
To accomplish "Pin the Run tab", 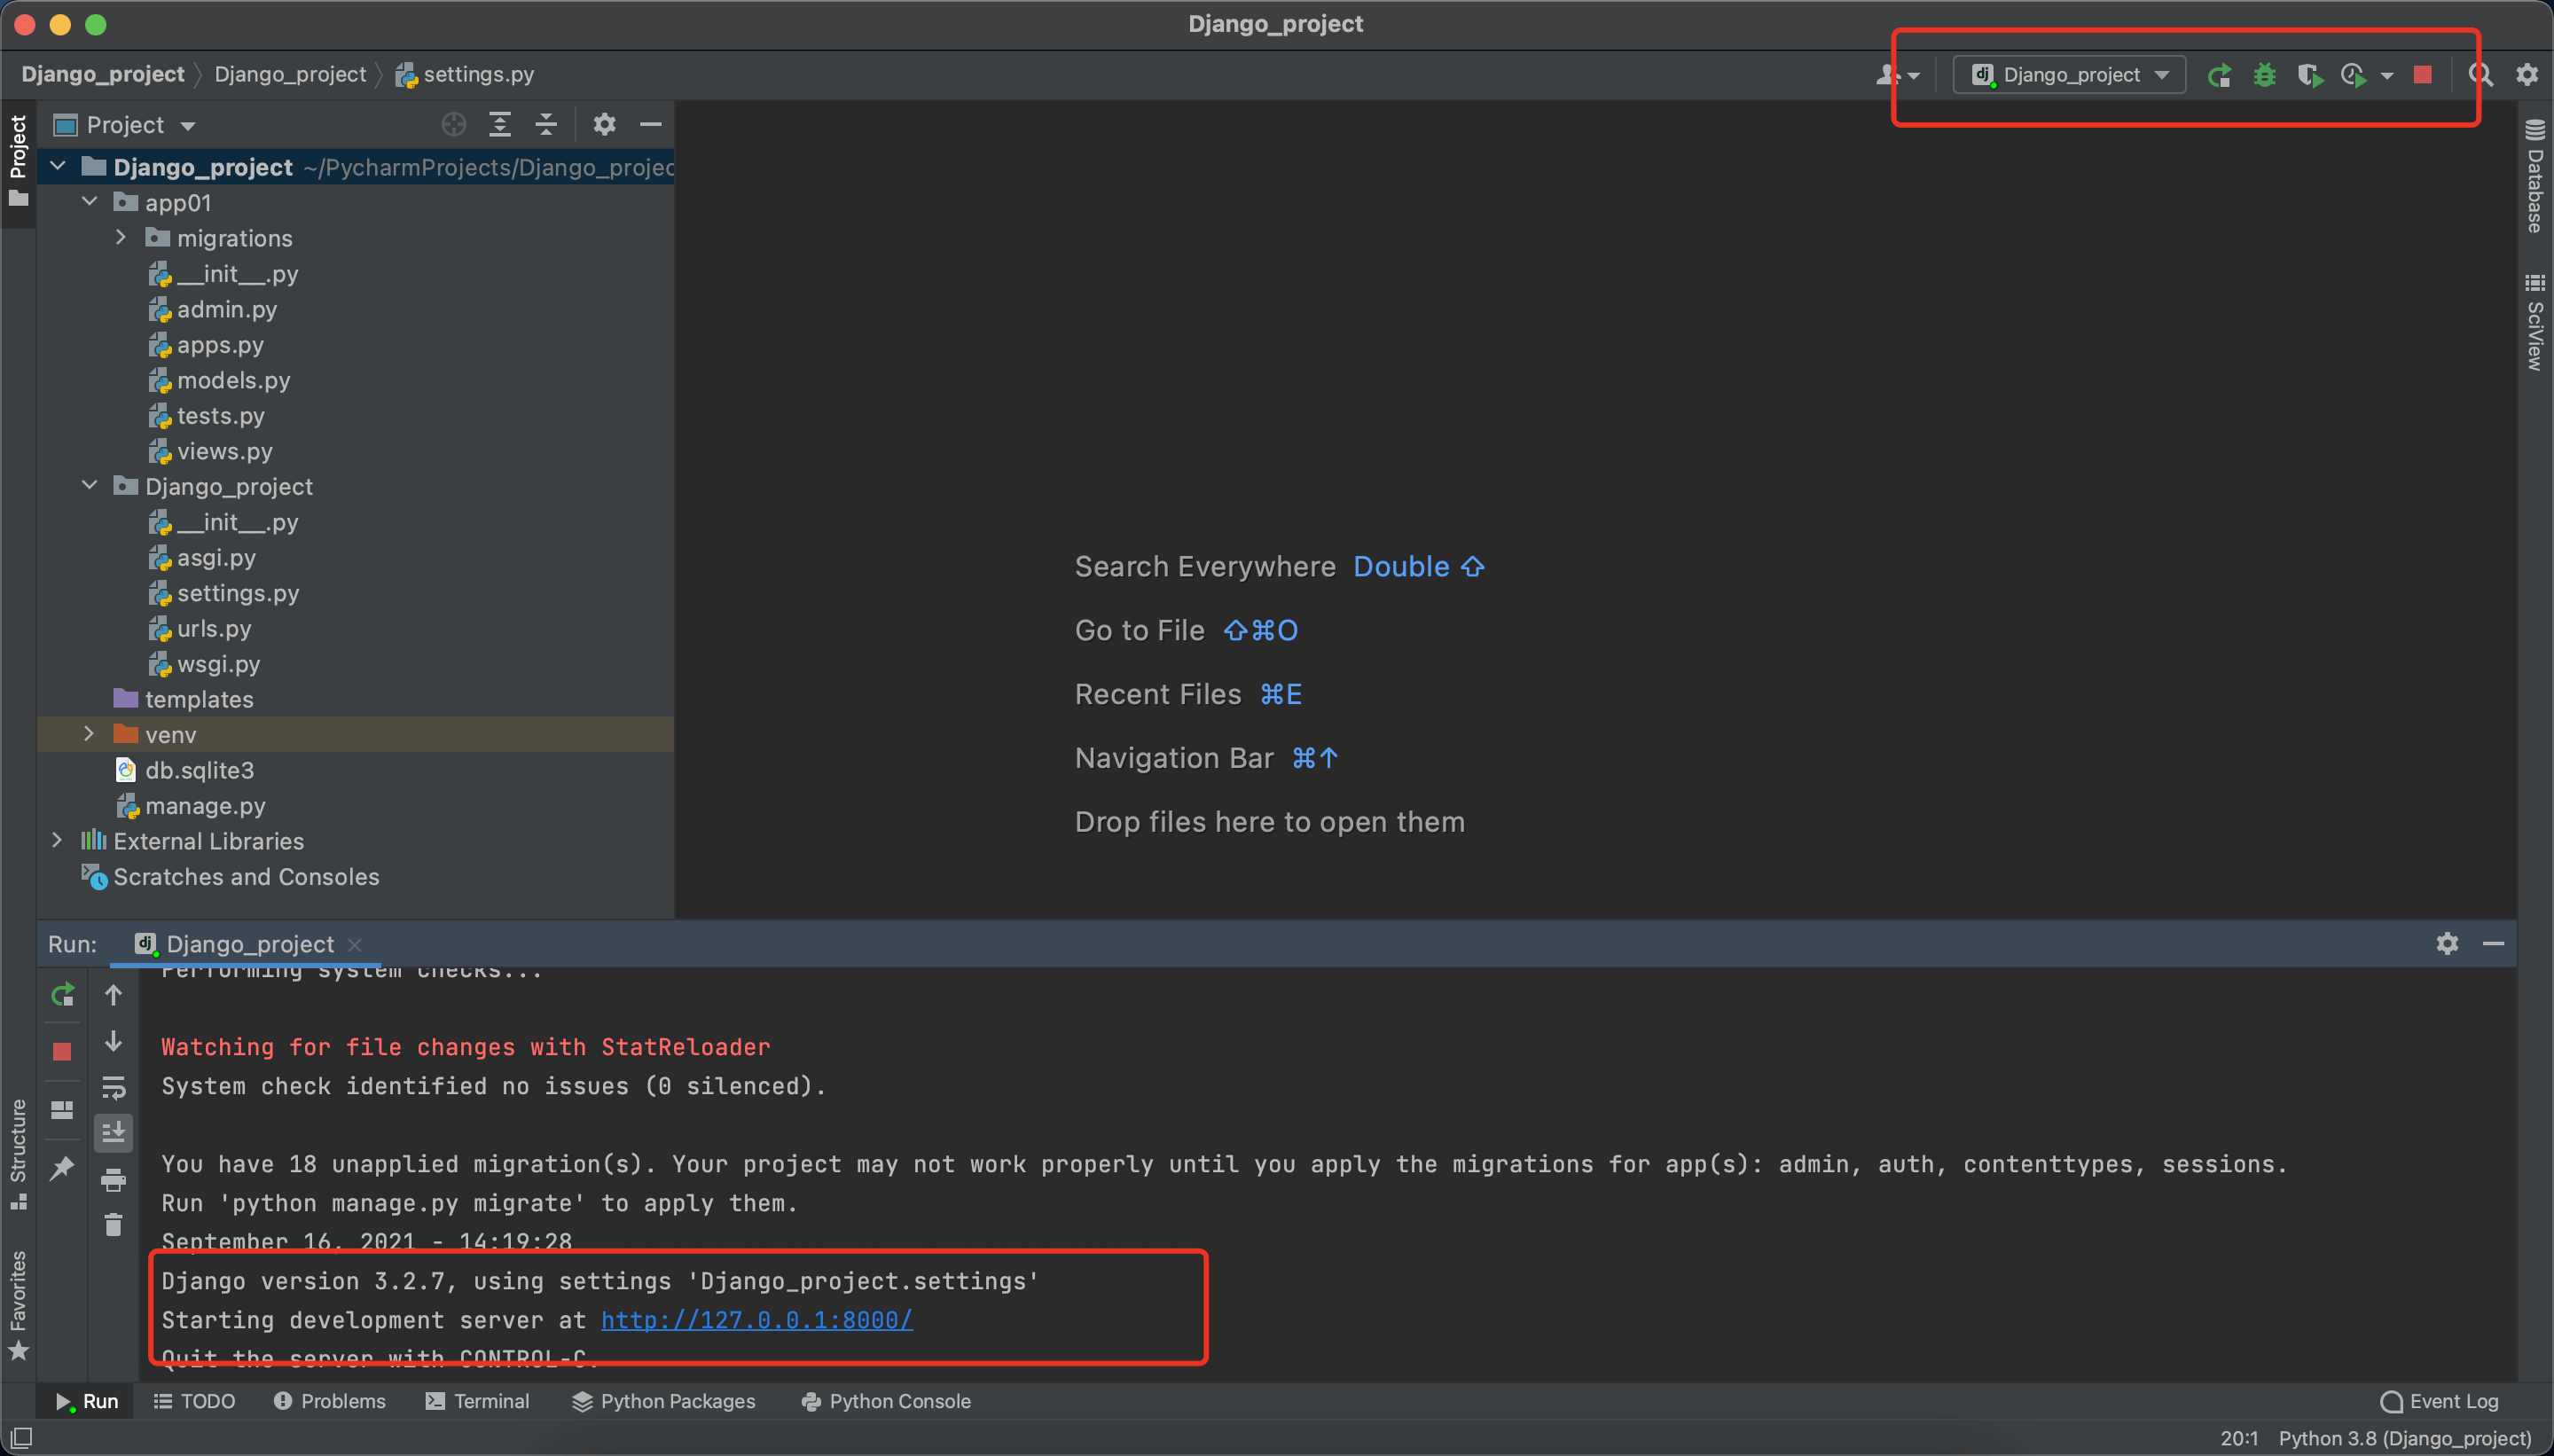I will pyautogui.click(x=62, y=1167).
